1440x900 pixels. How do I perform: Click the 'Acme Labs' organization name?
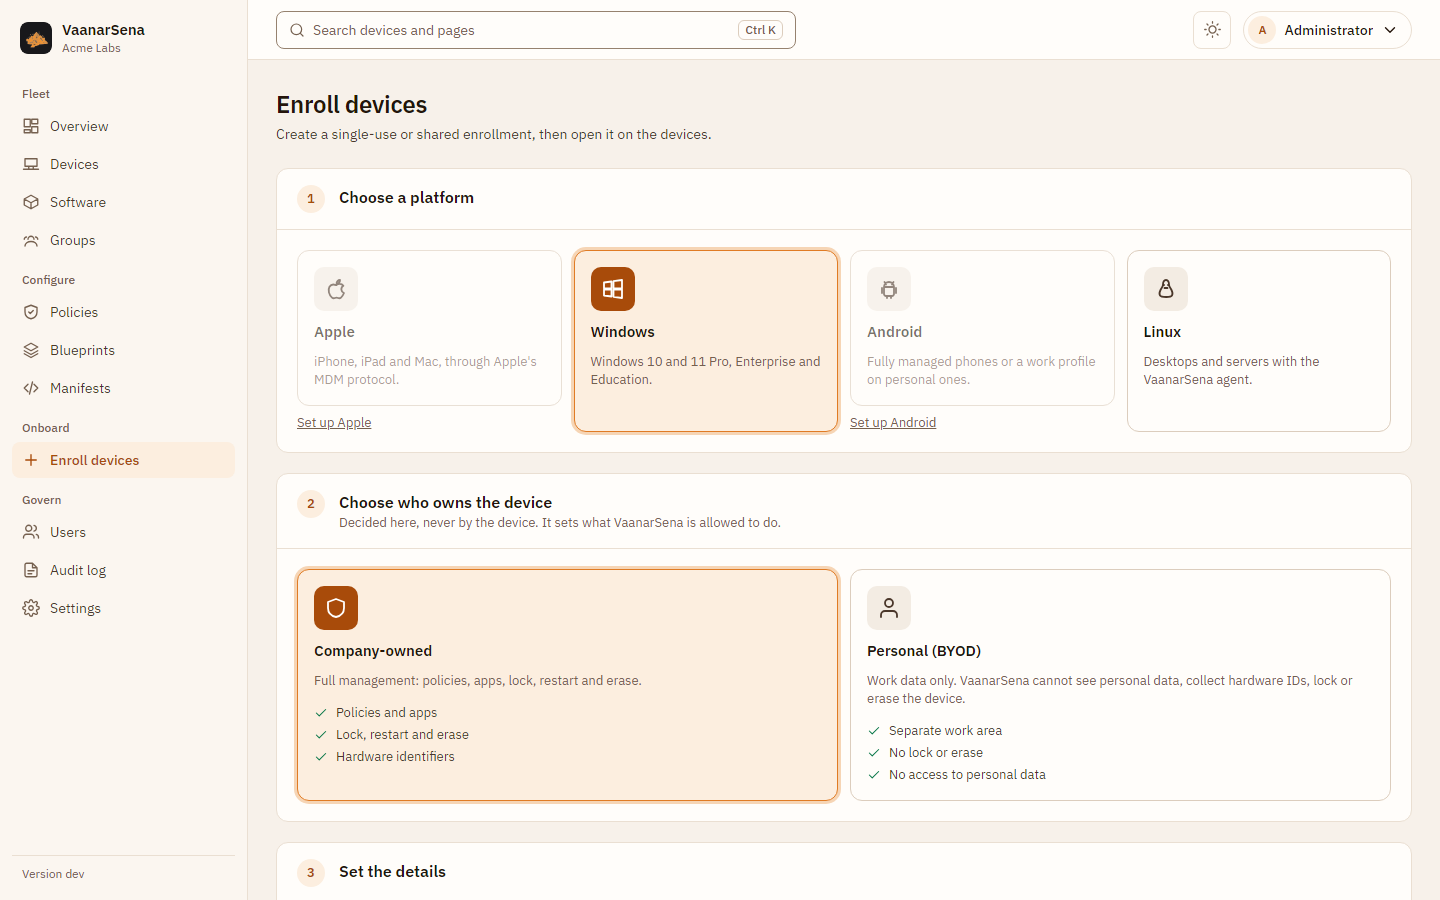tap(91, 48)
